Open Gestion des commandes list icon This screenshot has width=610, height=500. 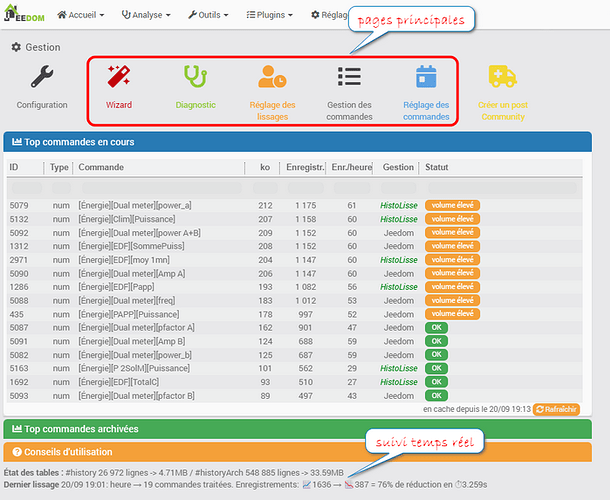pyautogui.click(x=349, y=78)
